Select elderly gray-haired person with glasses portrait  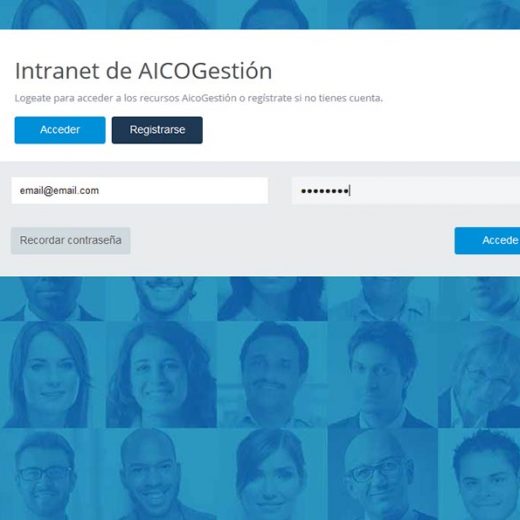479,375
